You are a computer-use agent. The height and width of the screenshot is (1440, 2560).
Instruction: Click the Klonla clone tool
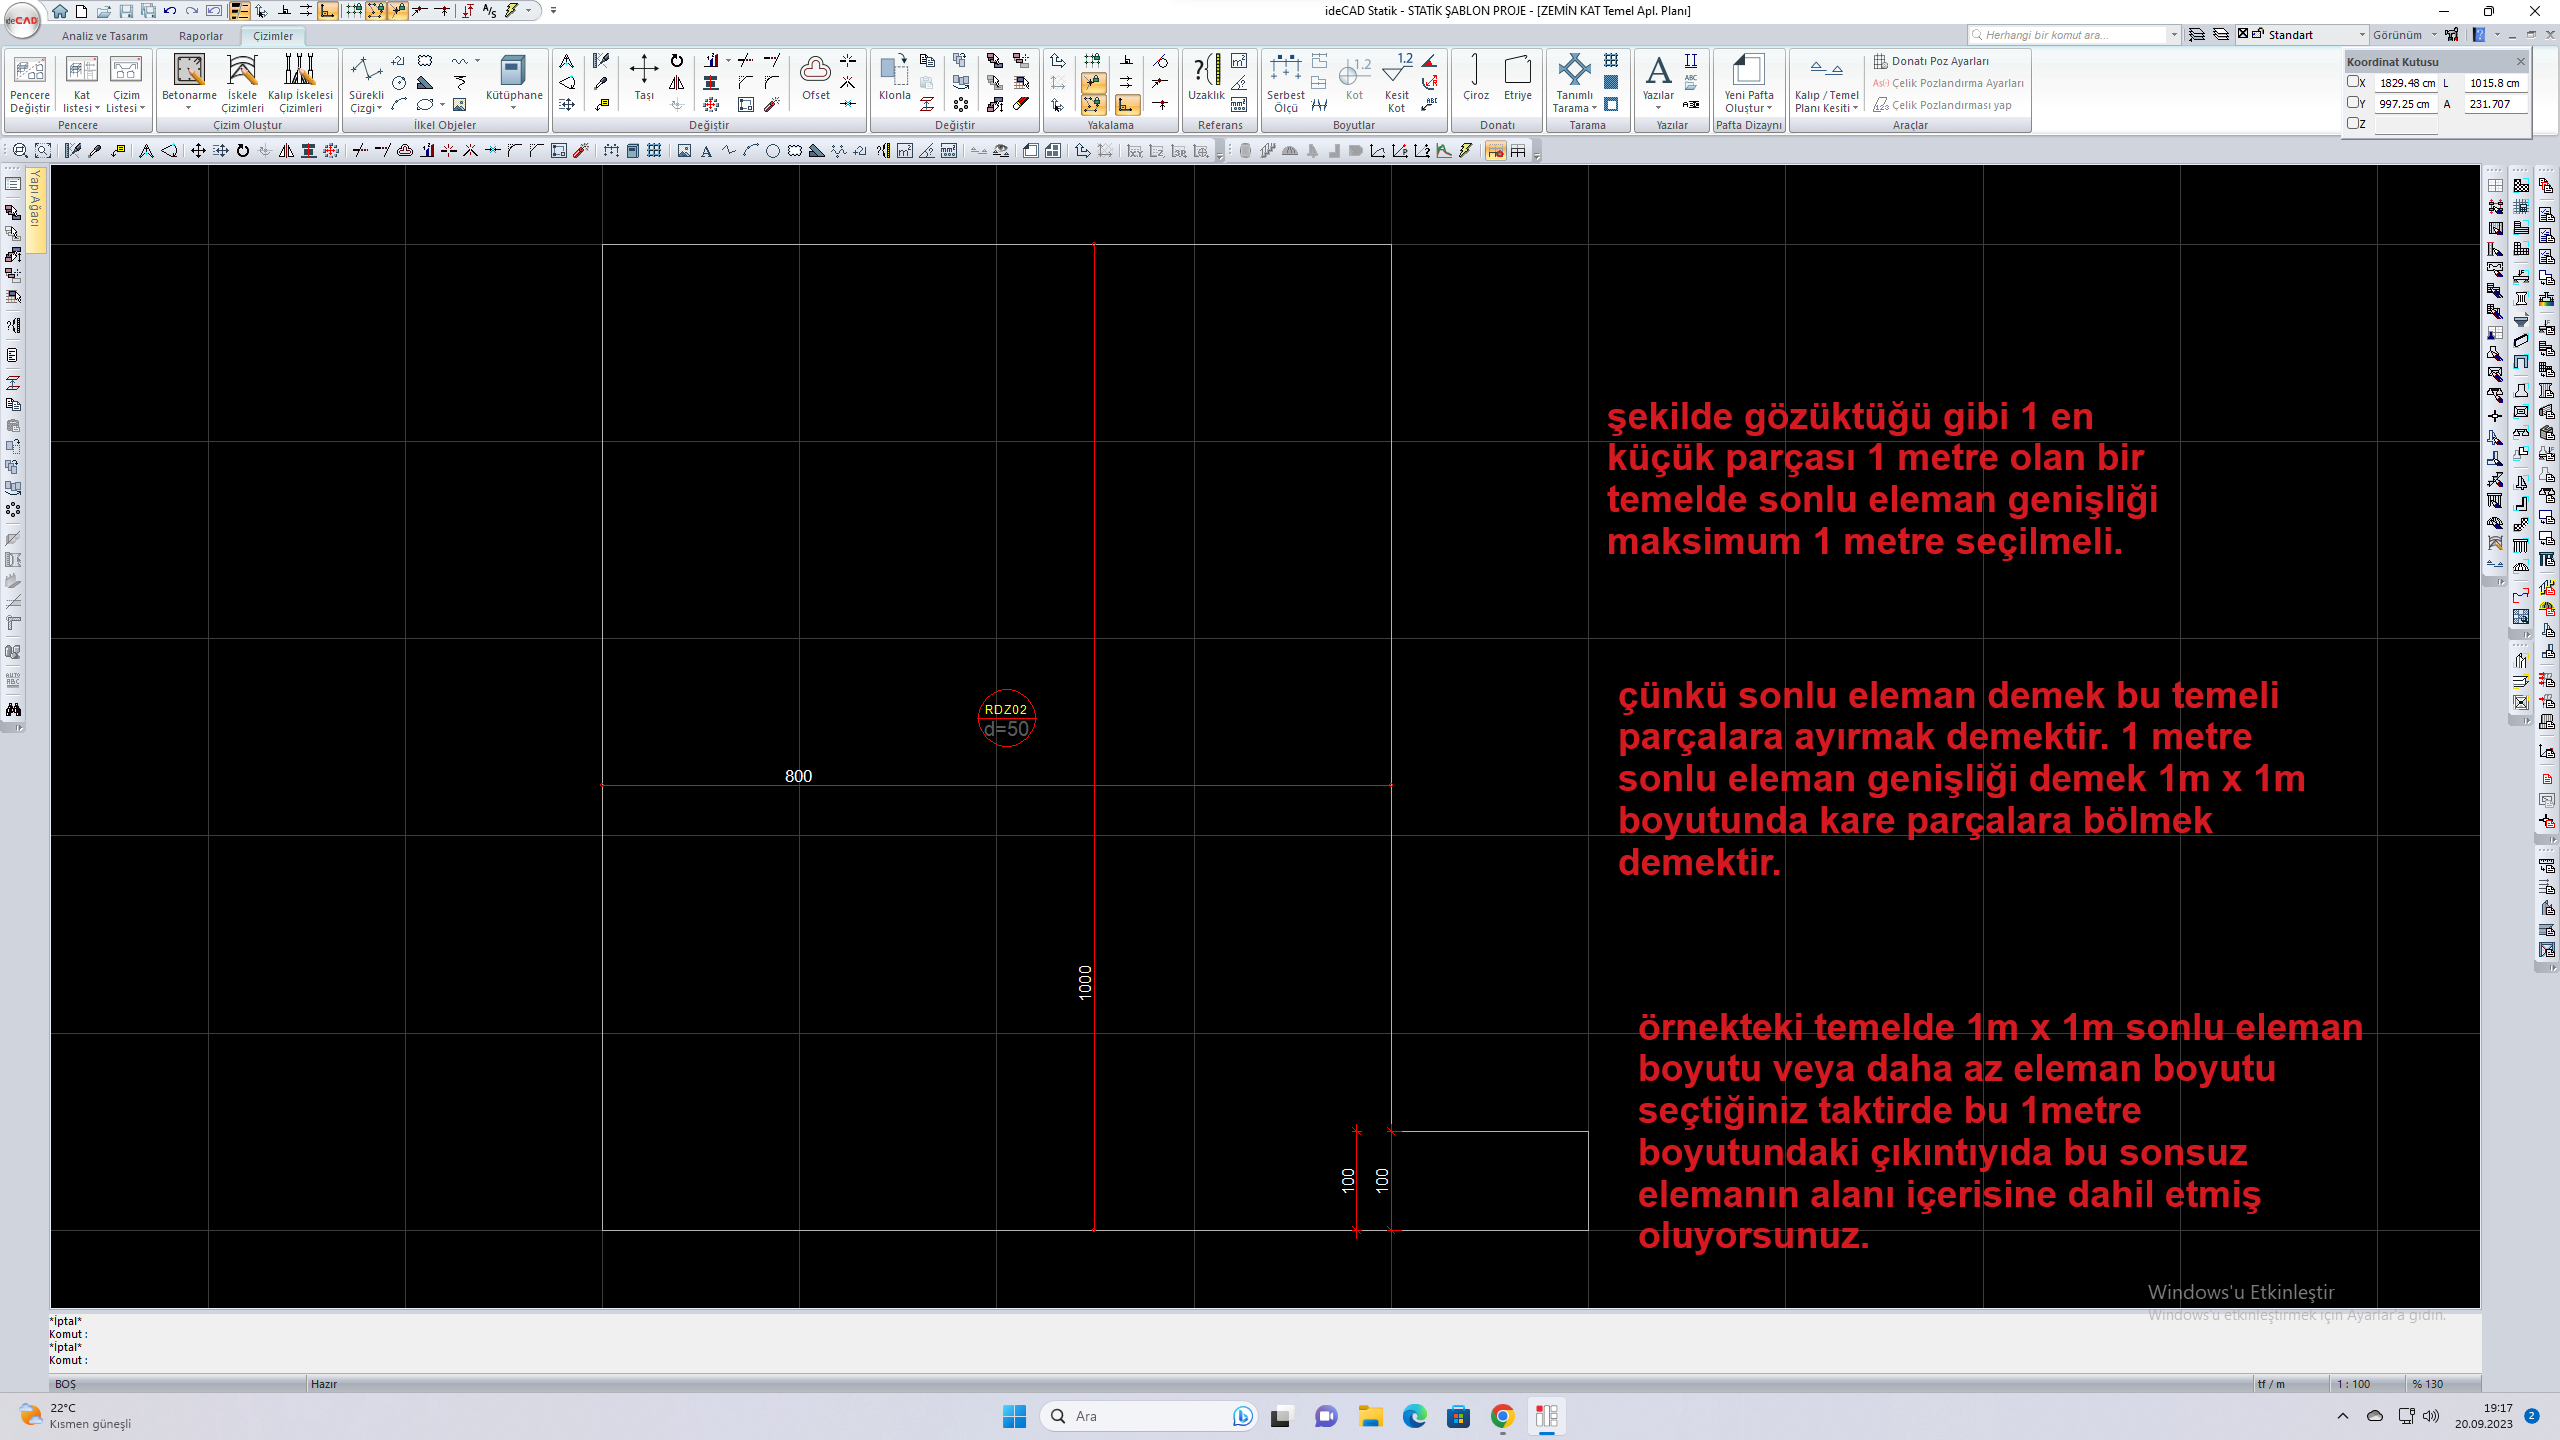pos(894,78)
